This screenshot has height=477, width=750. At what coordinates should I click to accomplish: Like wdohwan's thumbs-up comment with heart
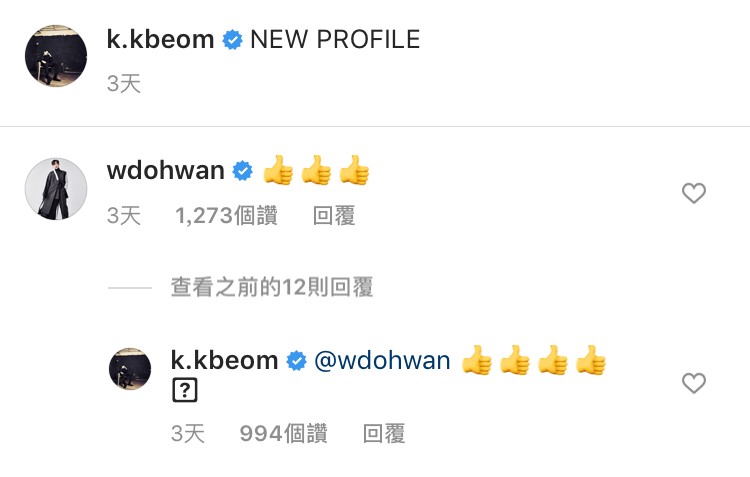coord(694,193)
